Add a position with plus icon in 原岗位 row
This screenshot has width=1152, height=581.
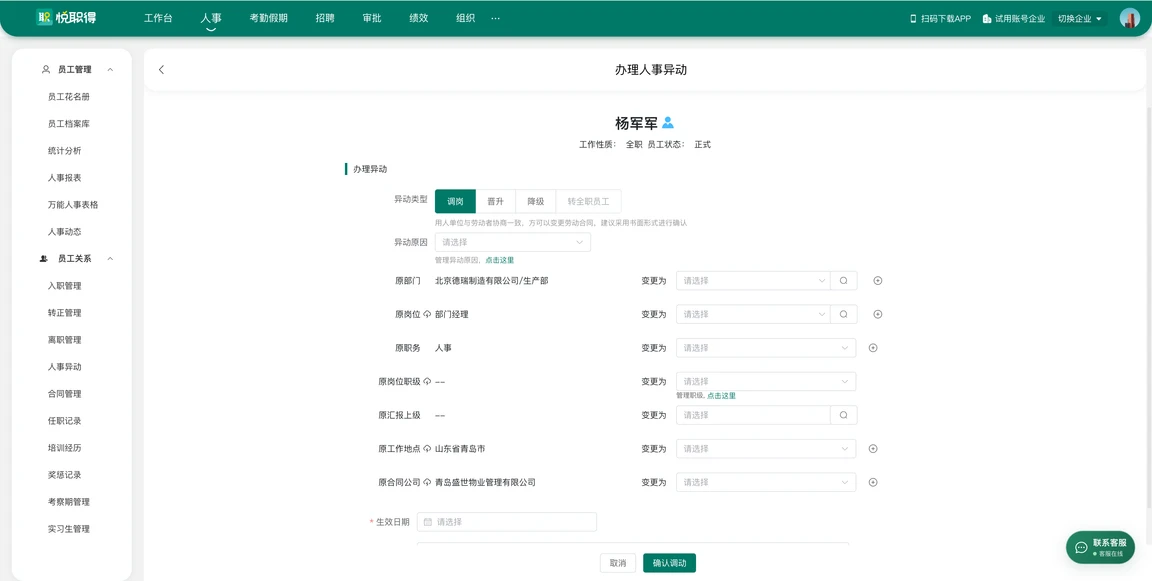[x=877, y=314]
